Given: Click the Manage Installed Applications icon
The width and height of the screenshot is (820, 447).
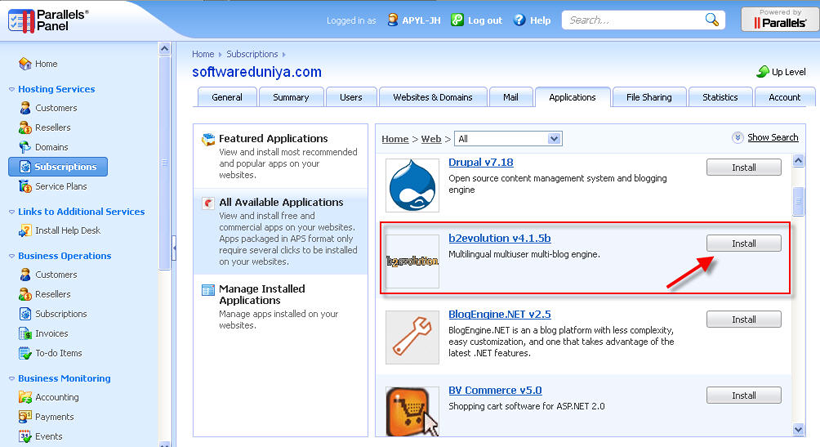Looking at the screenshot, I should (x=208, y=290).
